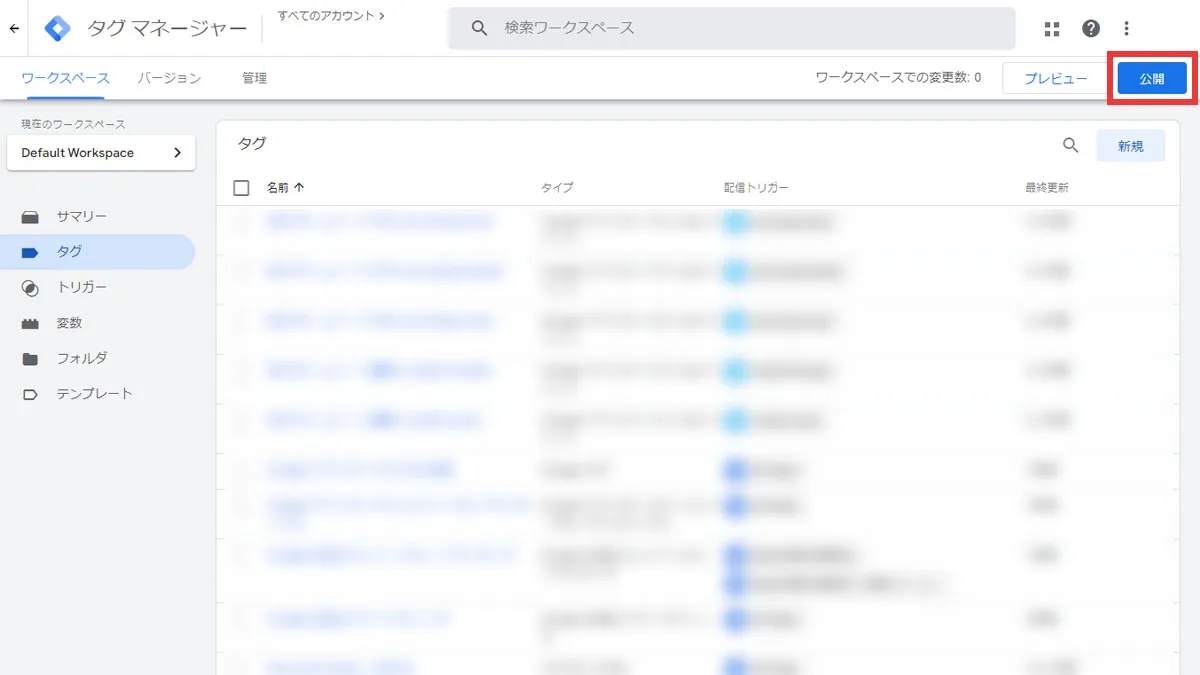Expand the Default Workspace selector chevron

click(x=178, y=153)
